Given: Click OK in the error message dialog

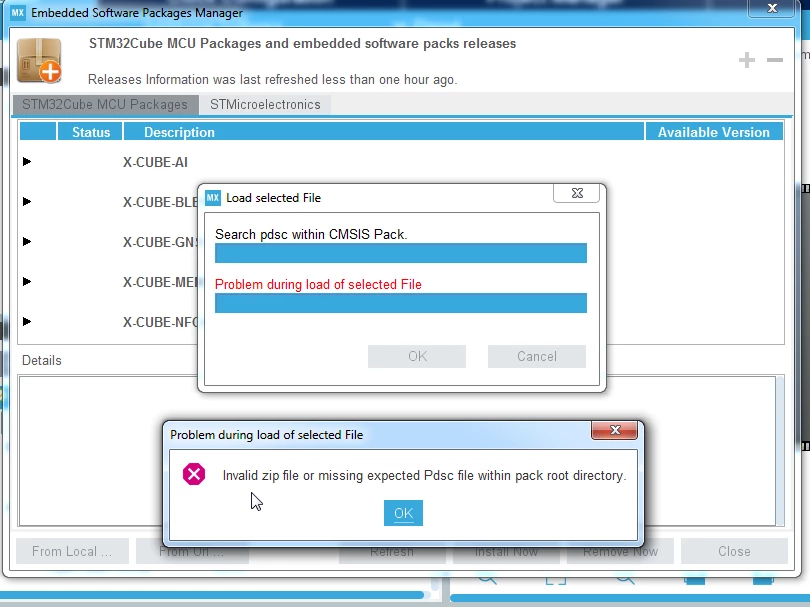Looking at the screenshot, I should tap(403, 513).
